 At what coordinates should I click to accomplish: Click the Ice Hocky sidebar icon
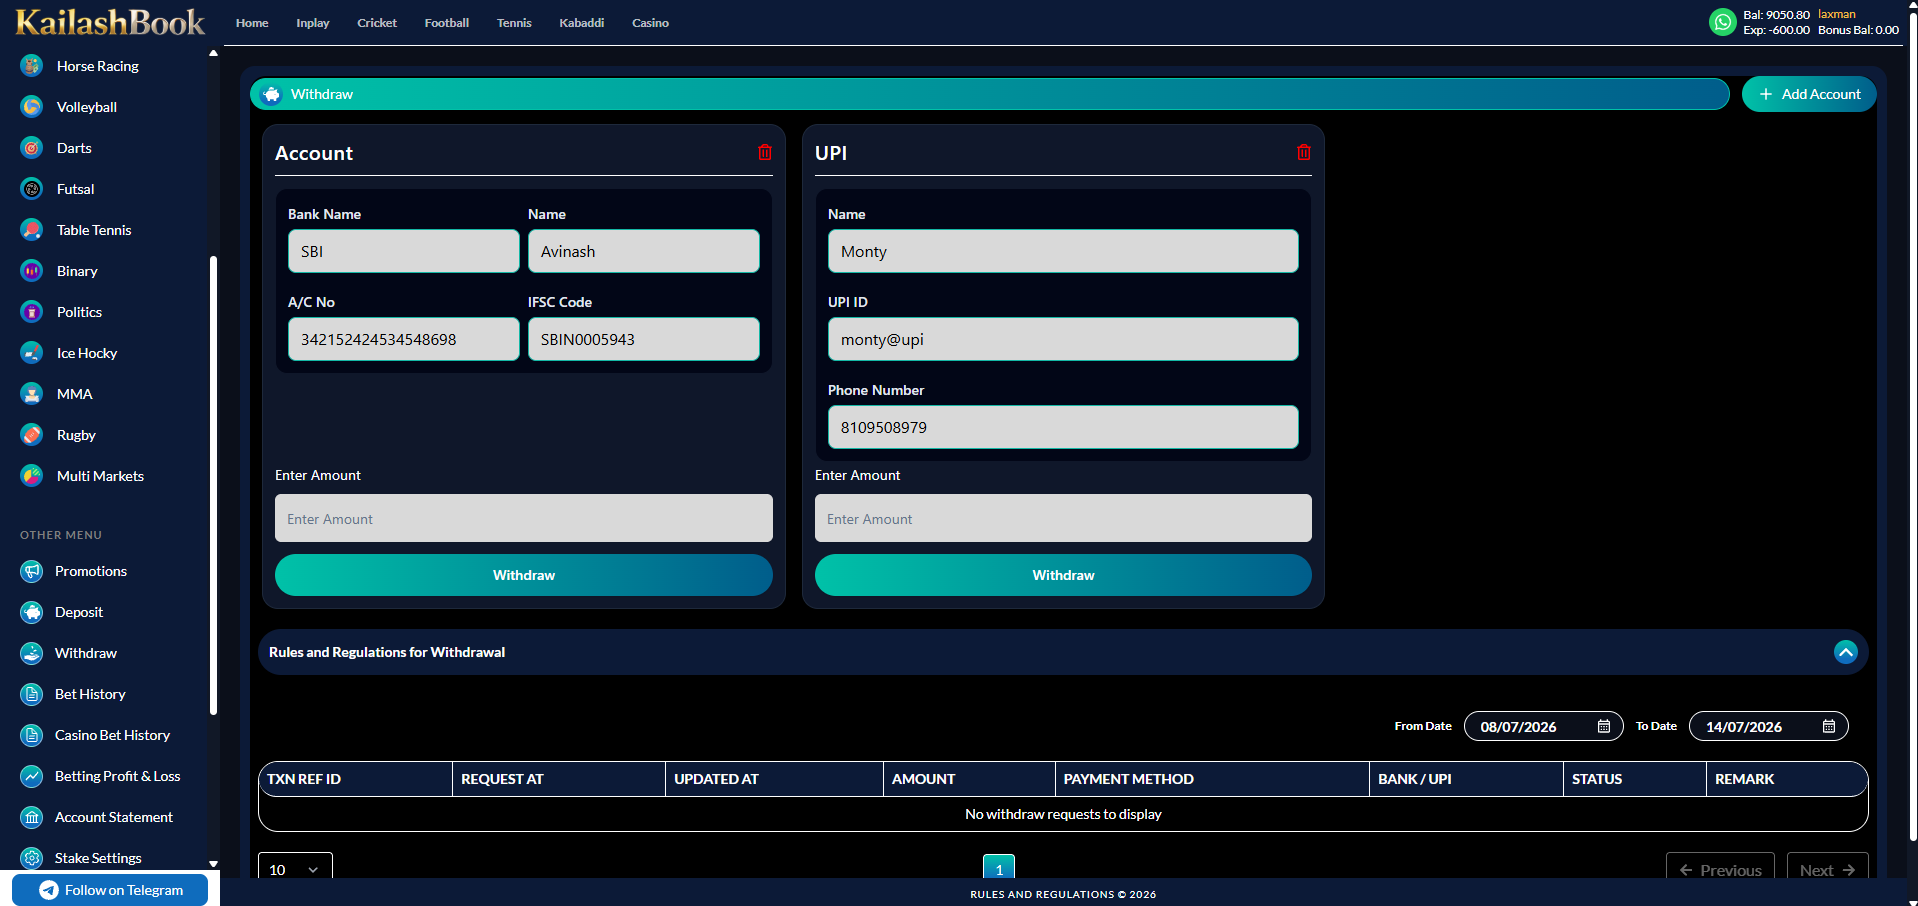[x=32, y=353]
